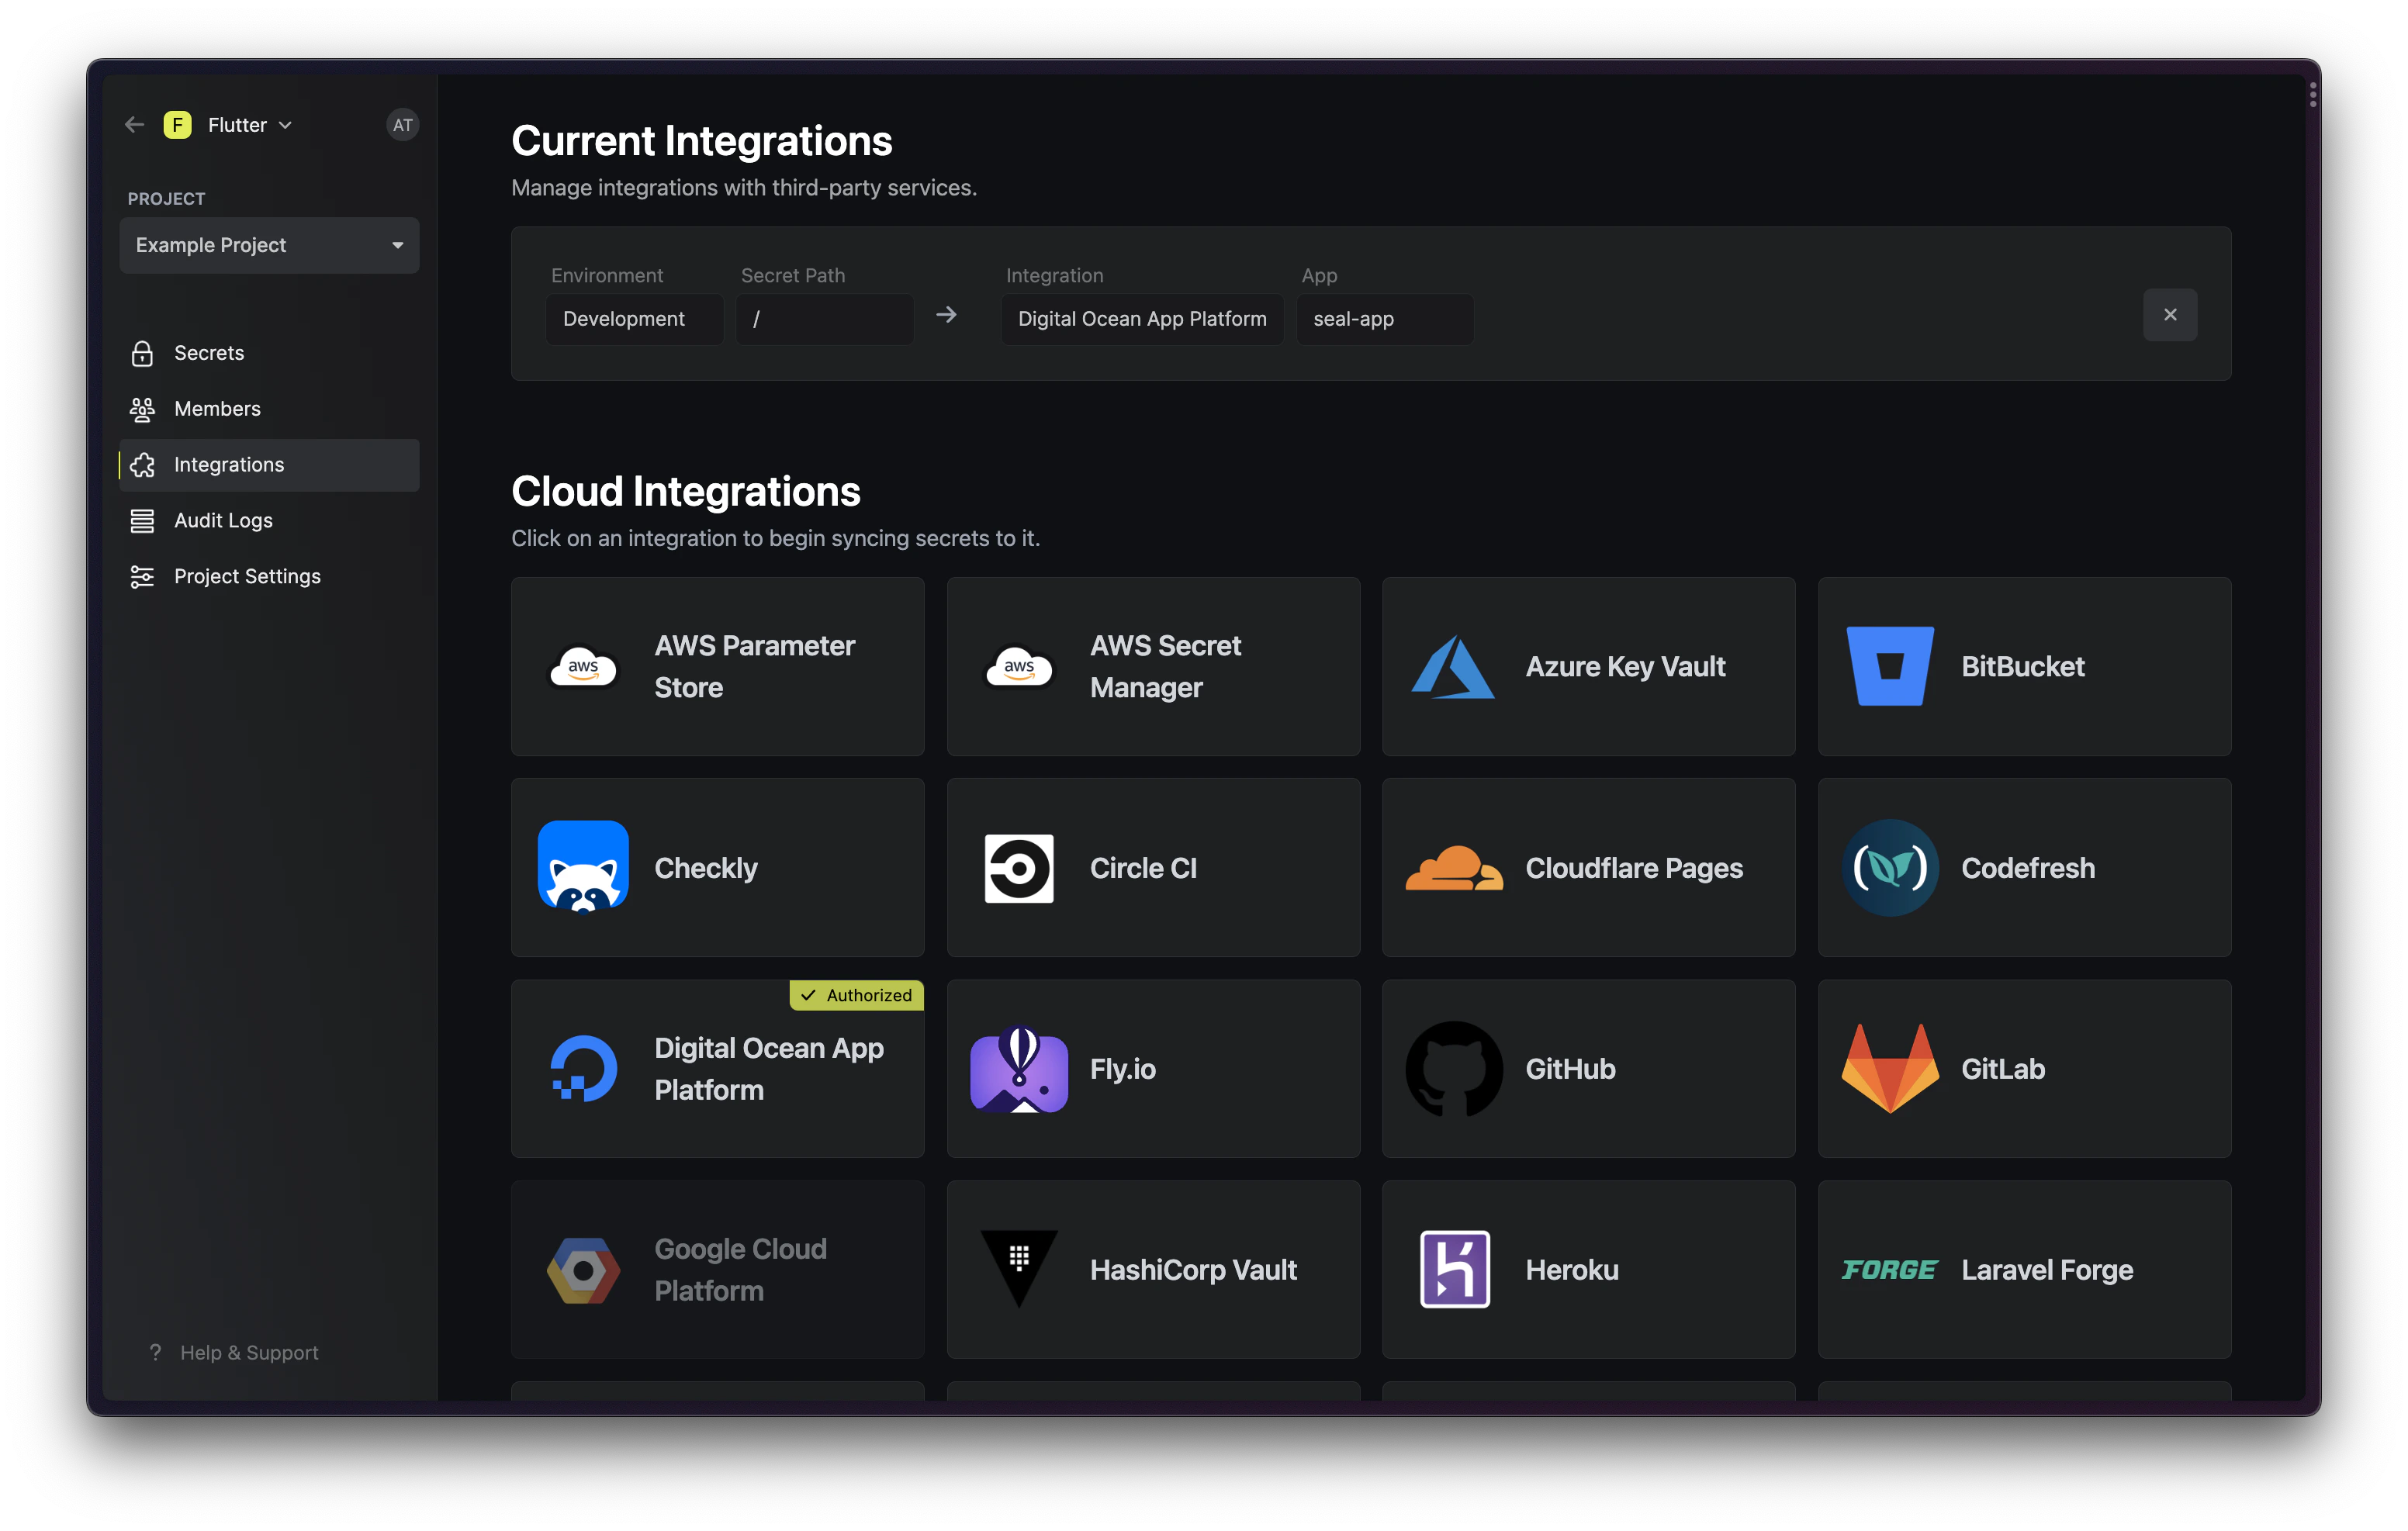The width and height of the screenshot is (2408, 1531).
Task: Click the GitLab fox logo
Action: [1890, 1069]
